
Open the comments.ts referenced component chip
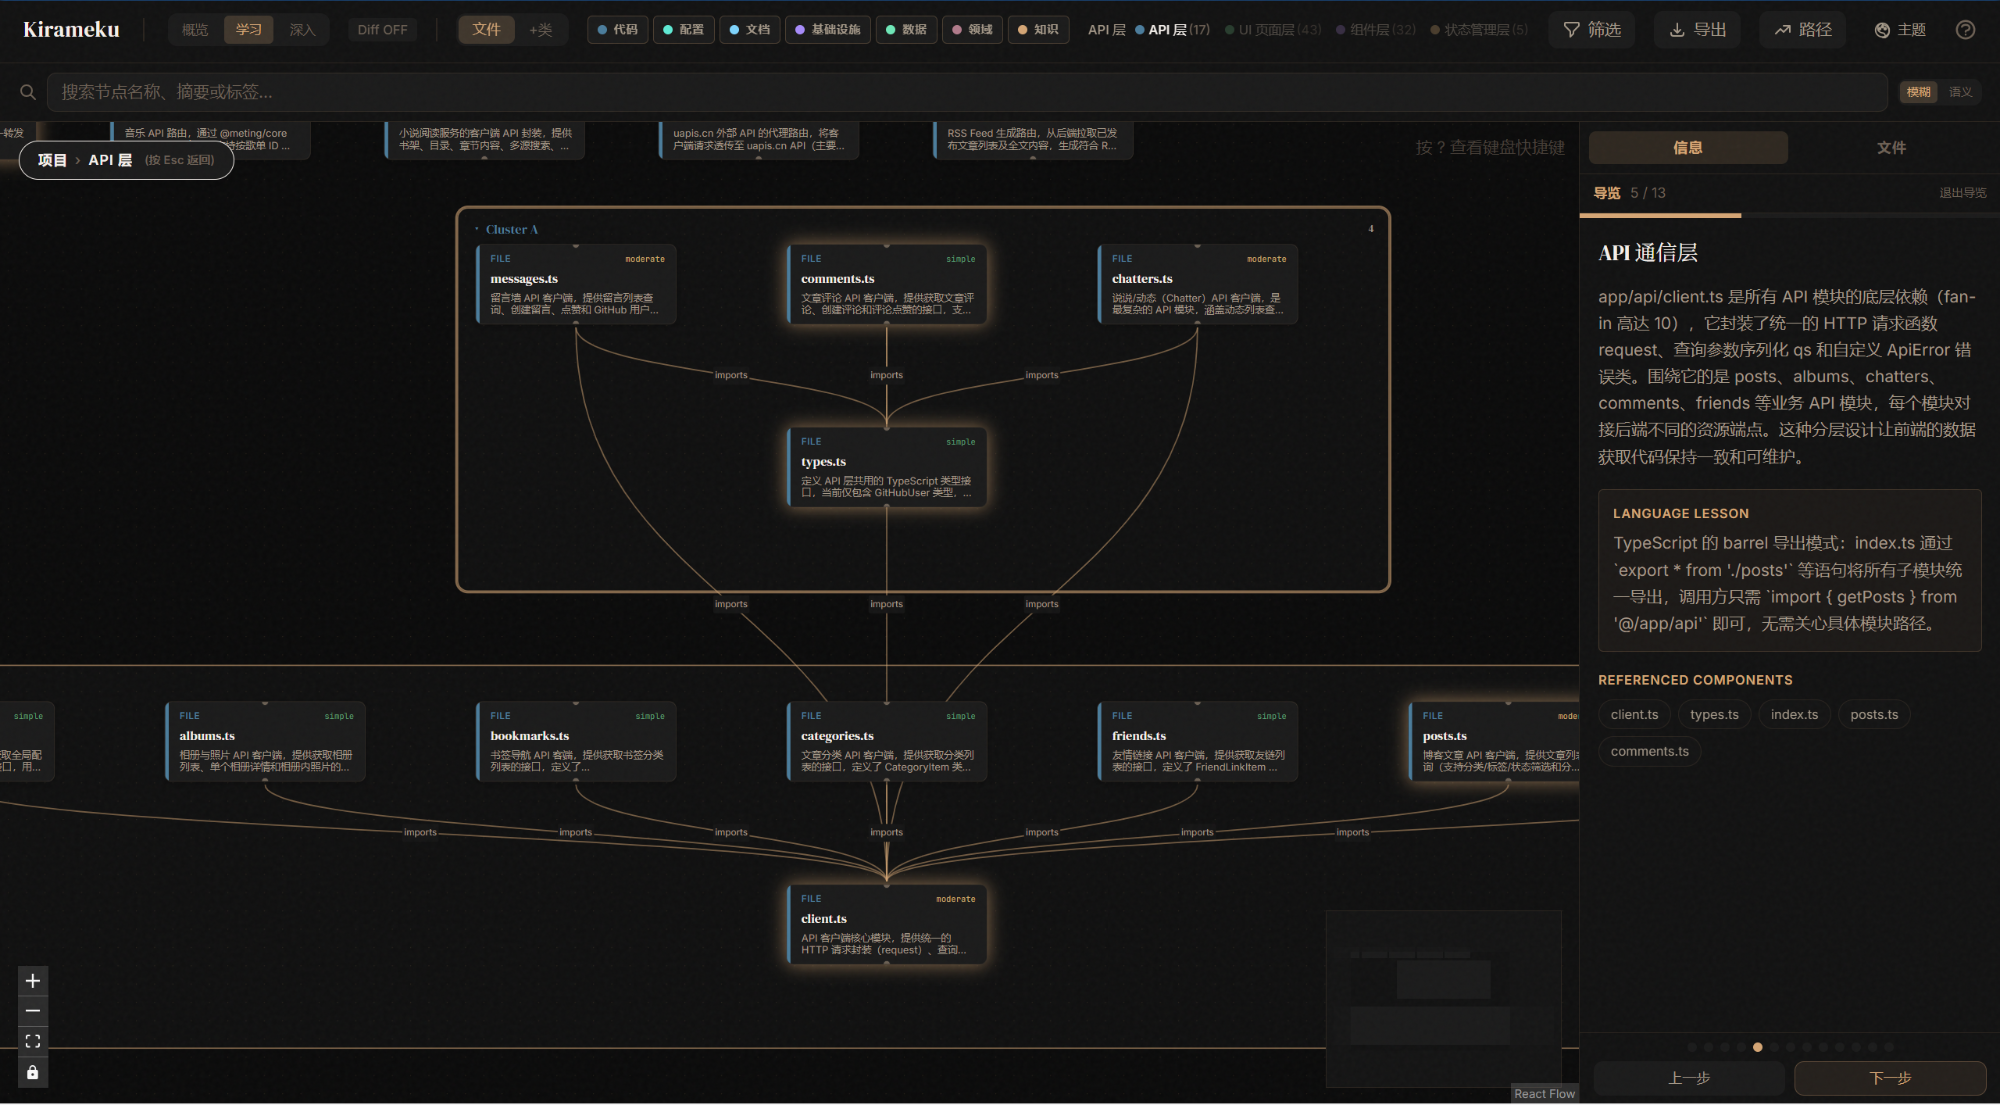pyautogui.click(x=1649, y=751)
